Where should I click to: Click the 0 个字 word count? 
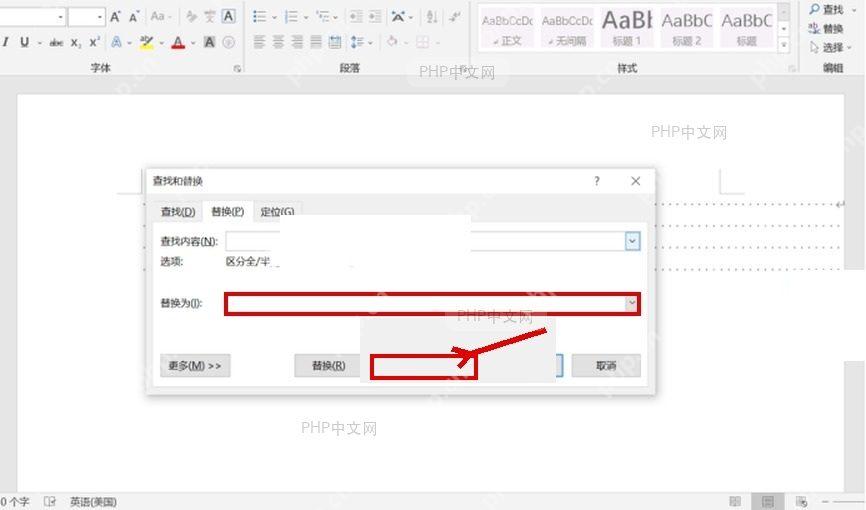tap(15, 502)
